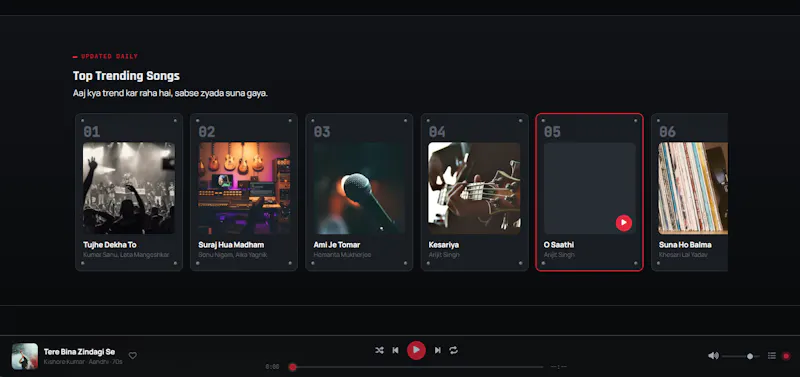800x377 pixels.
Task: Open Kesariya guitar cover image
Action: tap(474, 188)
